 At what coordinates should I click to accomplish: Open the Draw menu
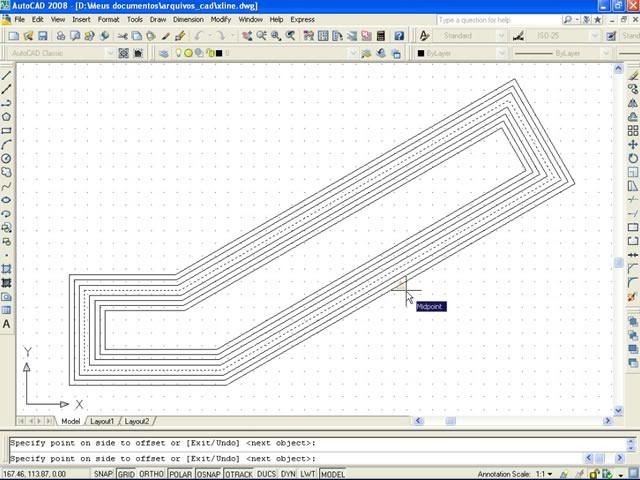pyautogui.click(x=158, y=19)
